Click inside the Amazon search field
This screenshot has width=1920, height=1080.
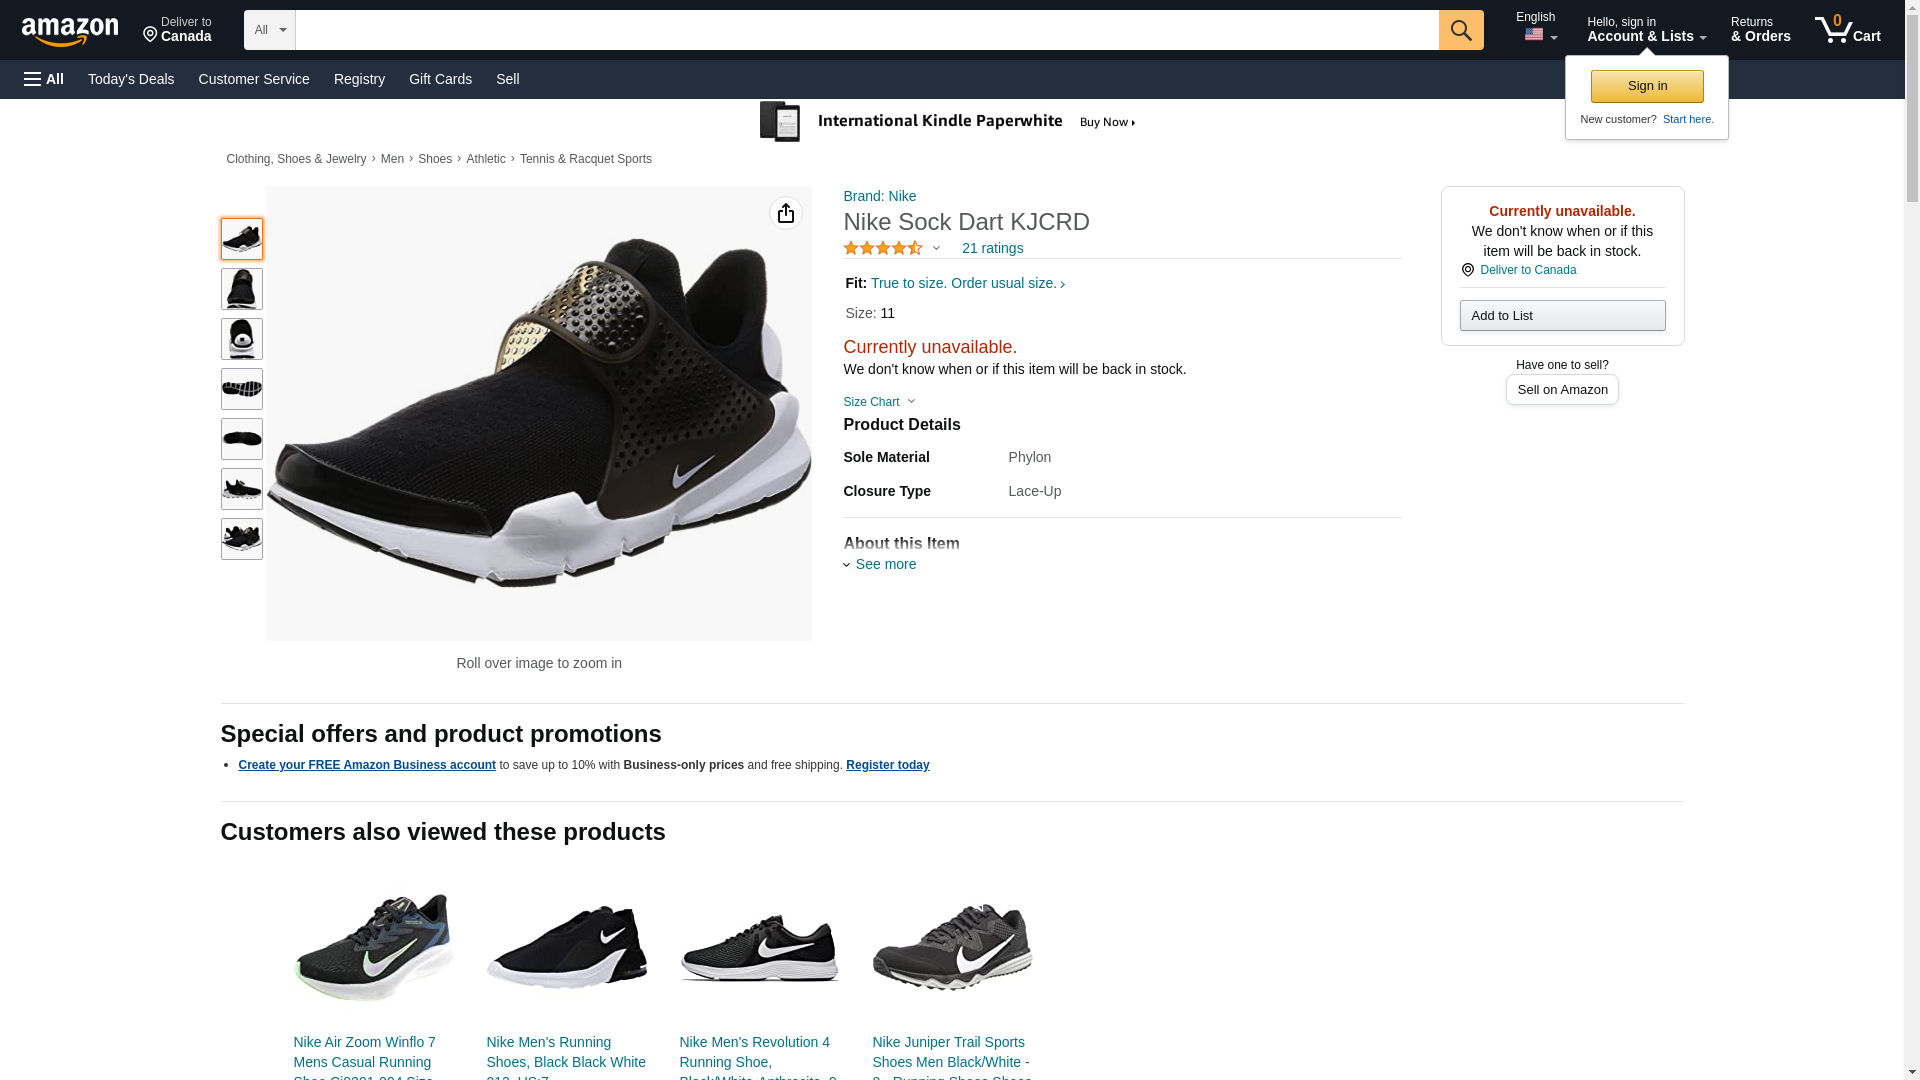click(x=866, y=30)
